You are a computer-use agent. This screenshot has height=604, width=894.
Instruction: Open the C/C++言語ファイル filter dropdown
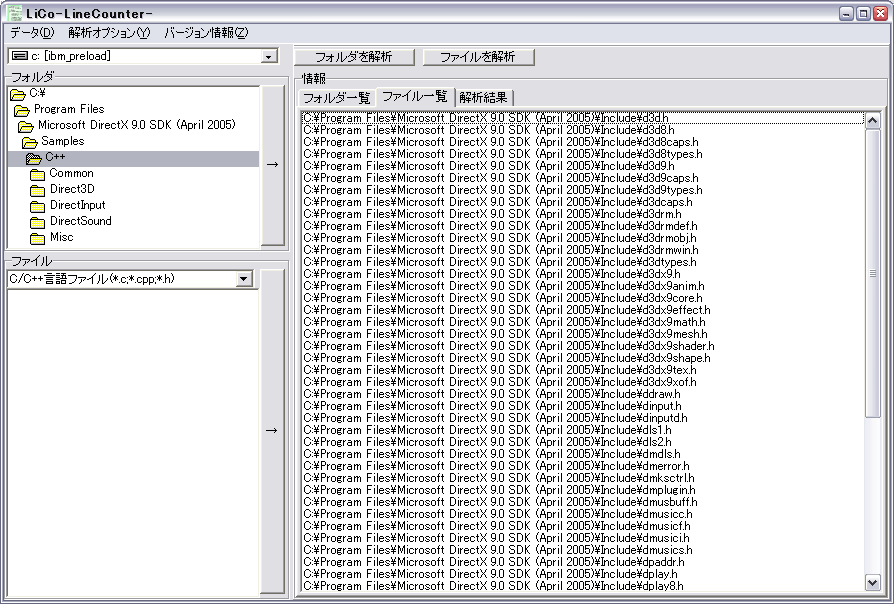(x=243, y=279)
